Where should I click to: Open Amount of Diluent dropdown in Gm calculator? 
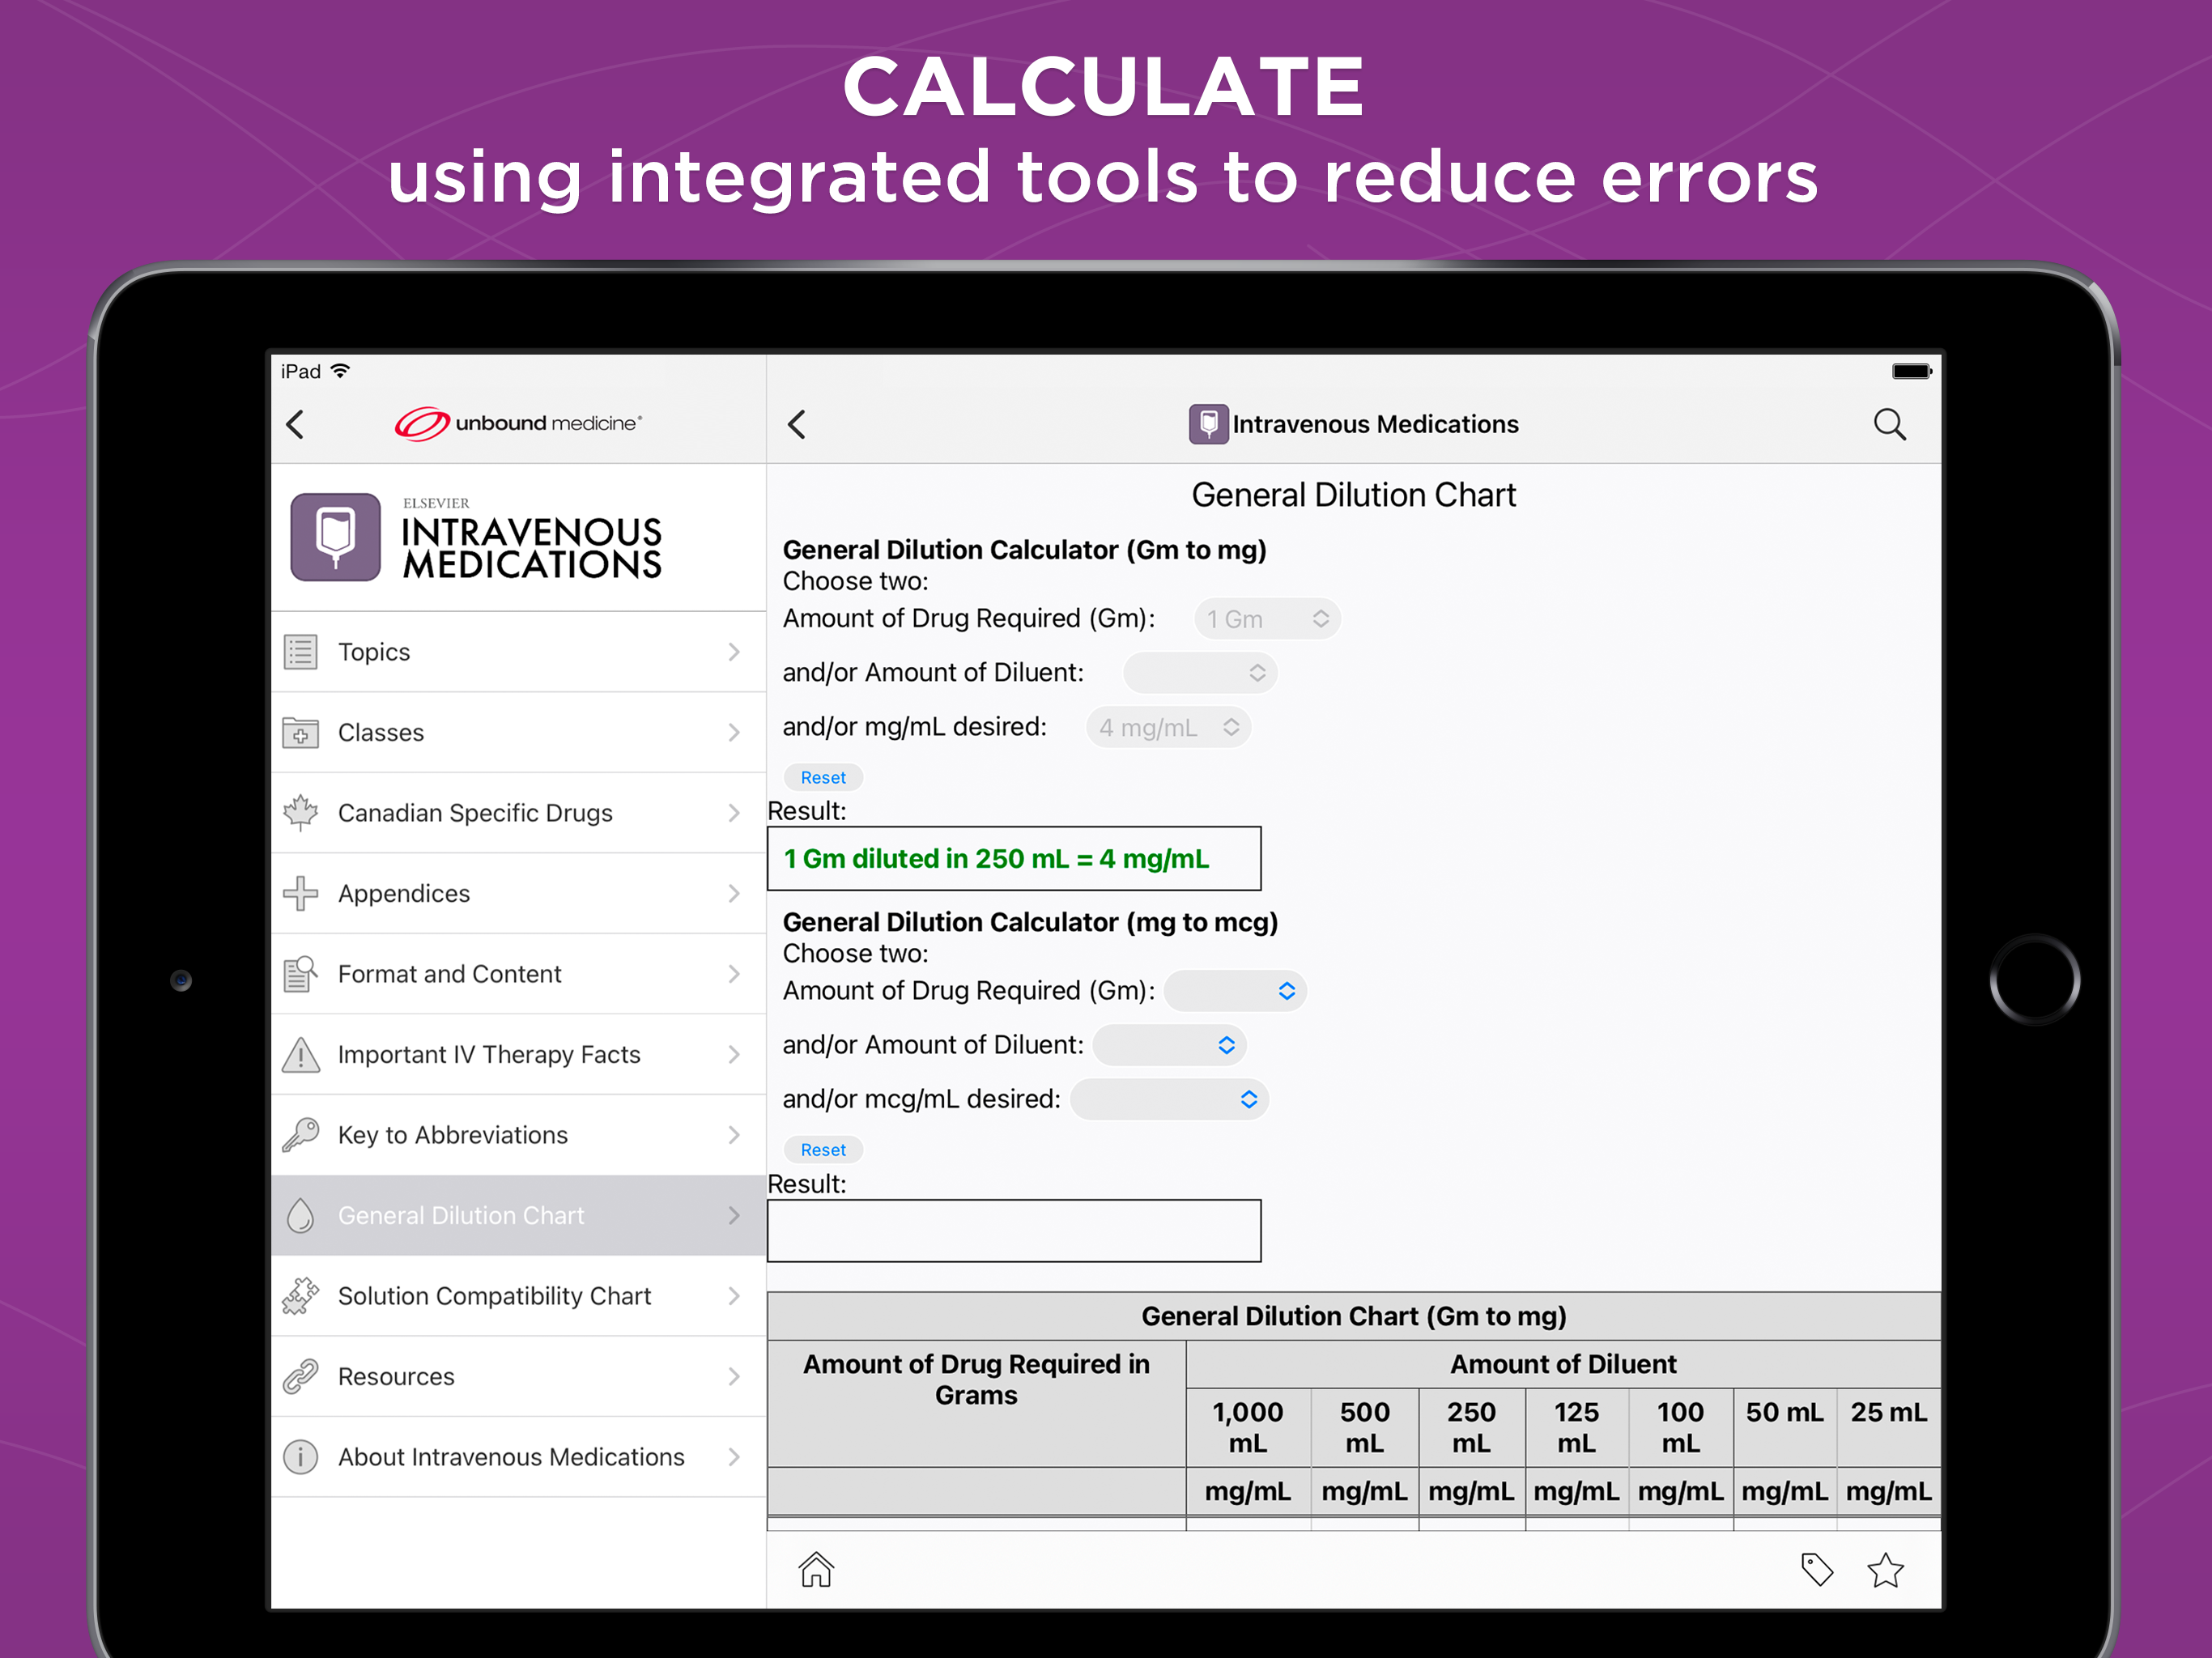pos(1200,673)
